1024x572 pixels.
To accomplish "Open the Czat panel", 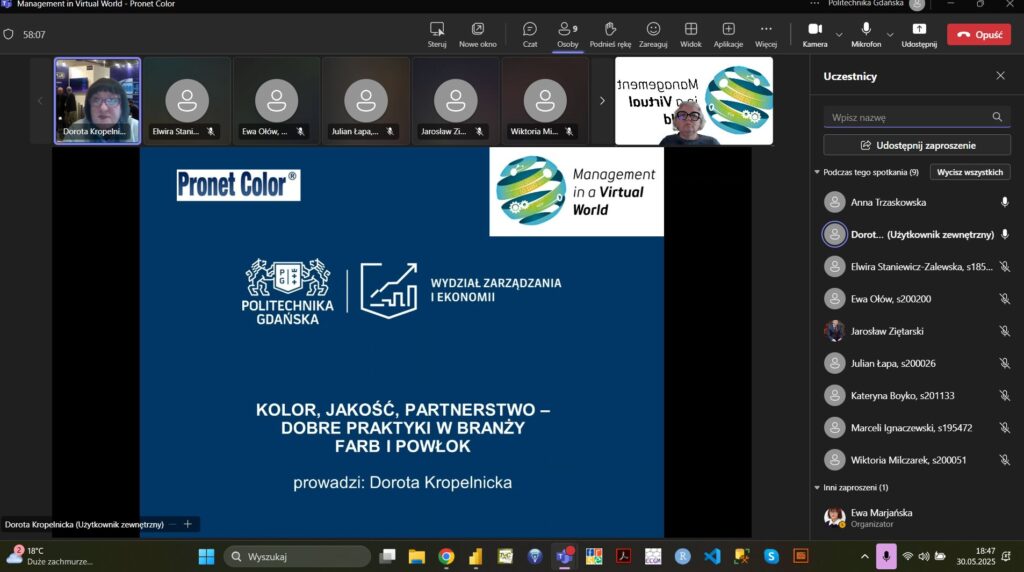I will [530, 35].
